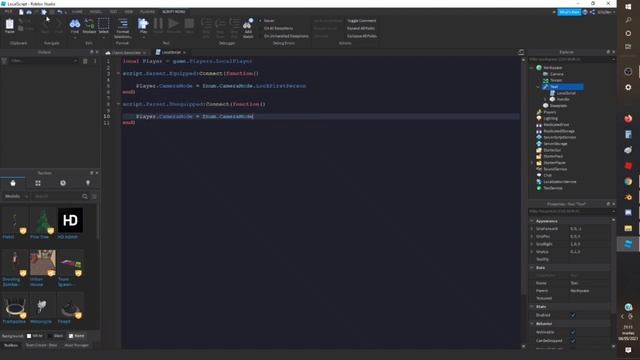Collapse the State properties section
640x360 pixels.
pos(532,307)
